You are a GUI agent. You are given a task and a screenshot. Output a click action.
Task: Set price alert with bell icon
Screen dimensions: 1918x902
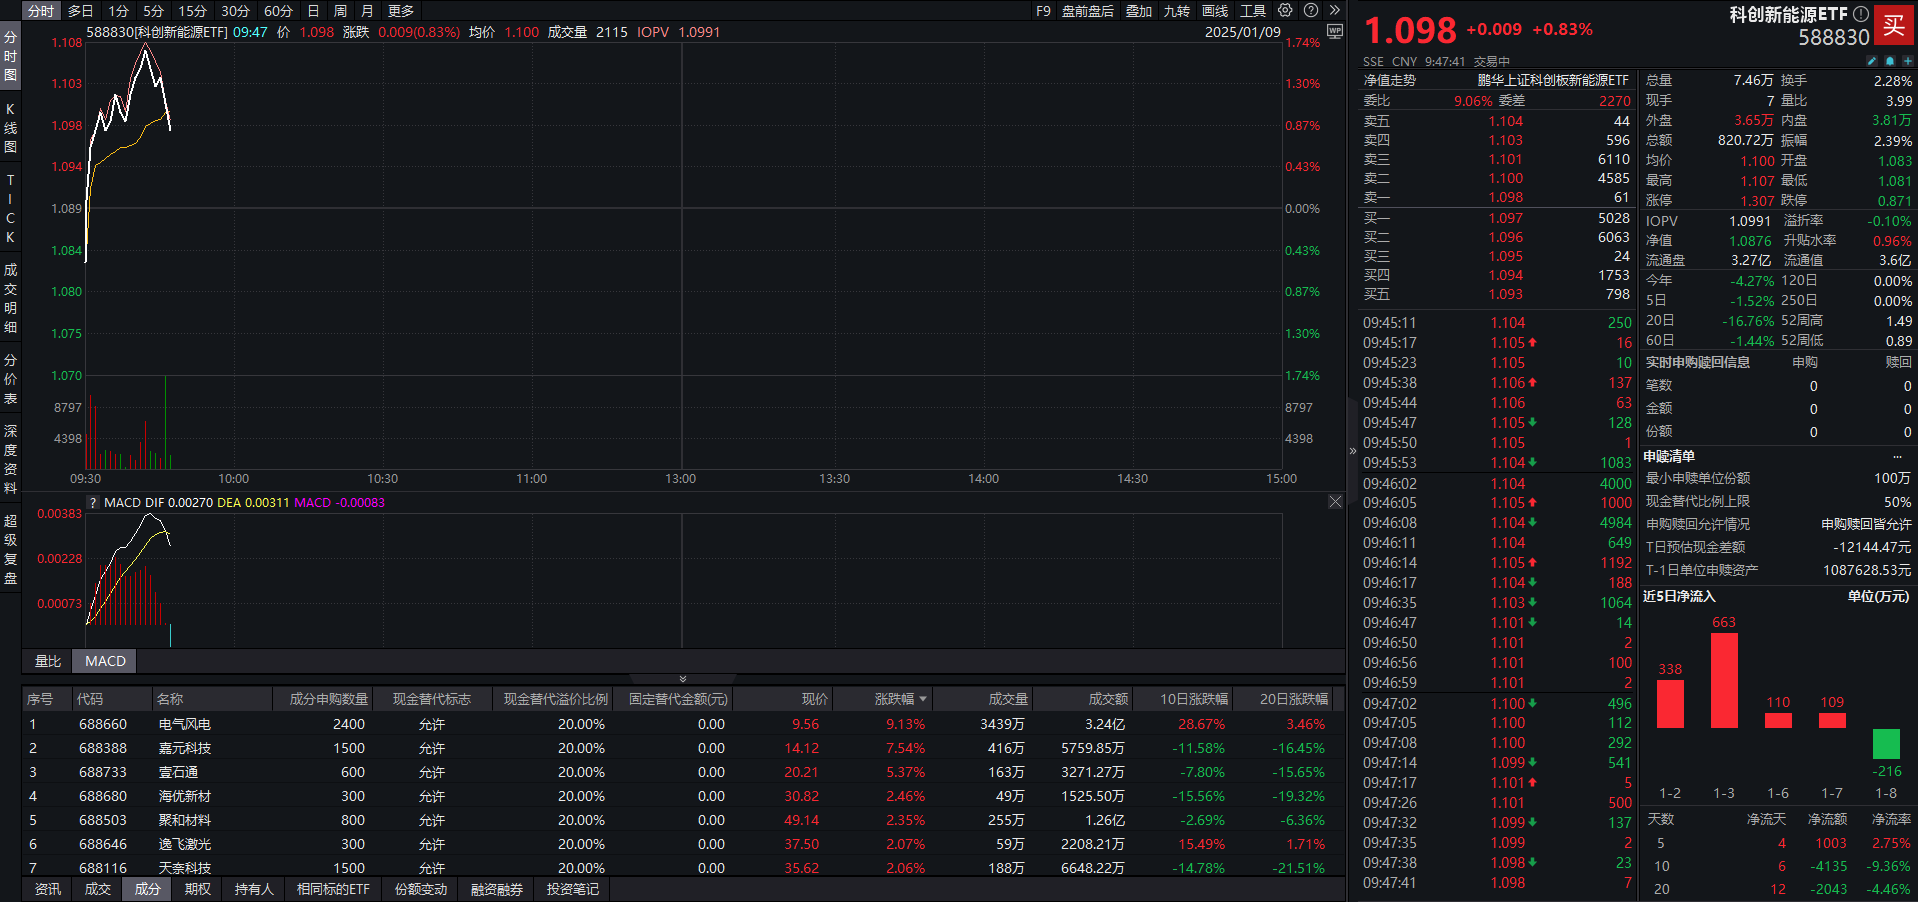[x=1890, y=61]
